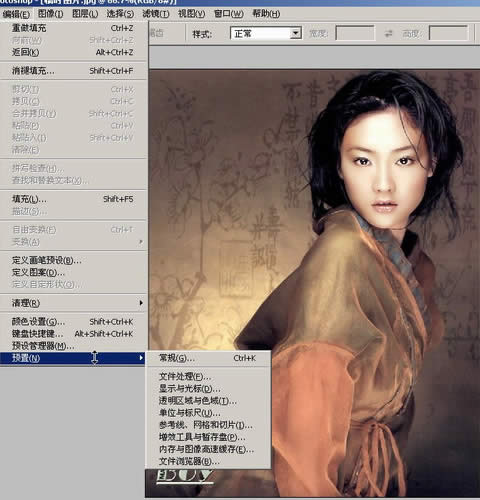Select 内存与图像高速缓存(E)... entry

pyautogui.click(x=208, y=449)
